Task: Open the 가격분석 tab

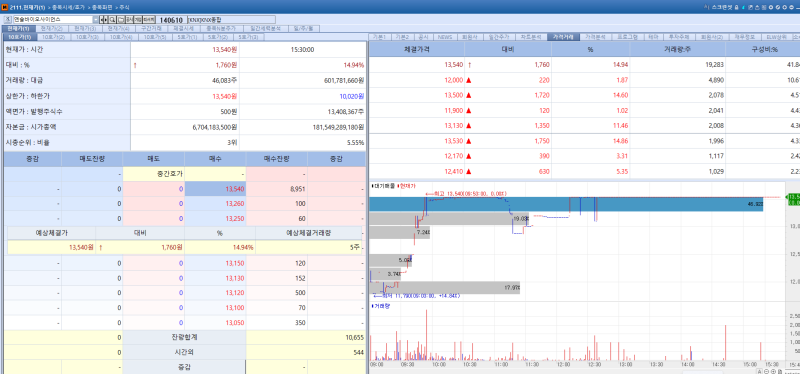Action: click(595, 37)
